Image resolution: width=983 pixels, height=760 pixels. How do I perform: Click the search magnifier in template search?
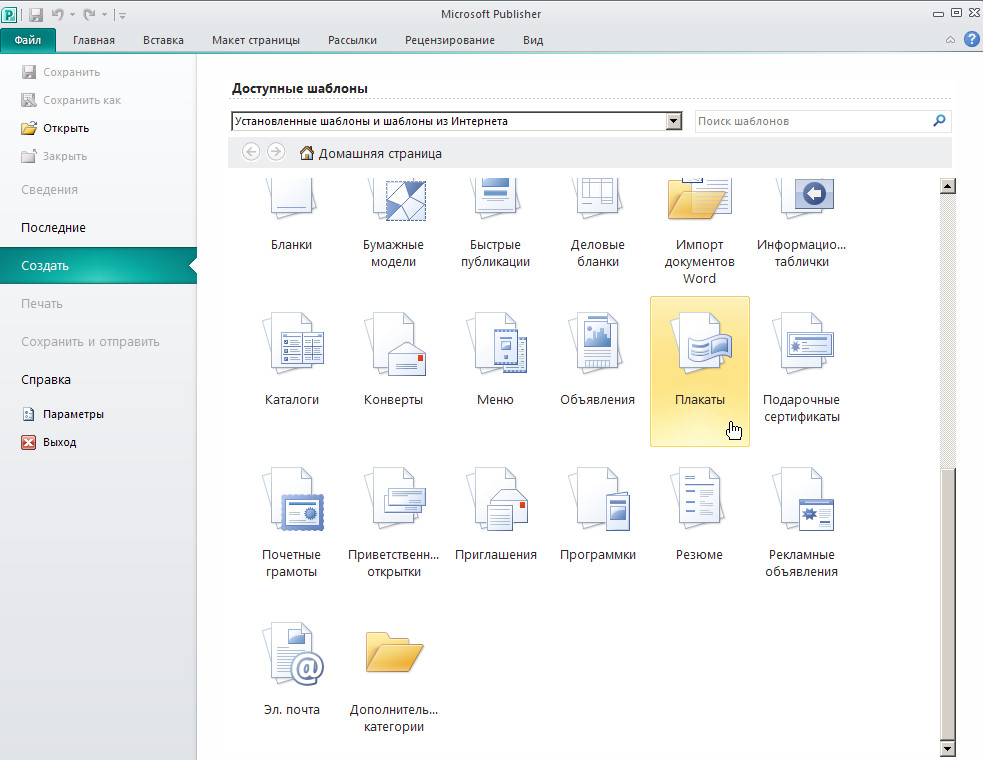pos(939,120)
